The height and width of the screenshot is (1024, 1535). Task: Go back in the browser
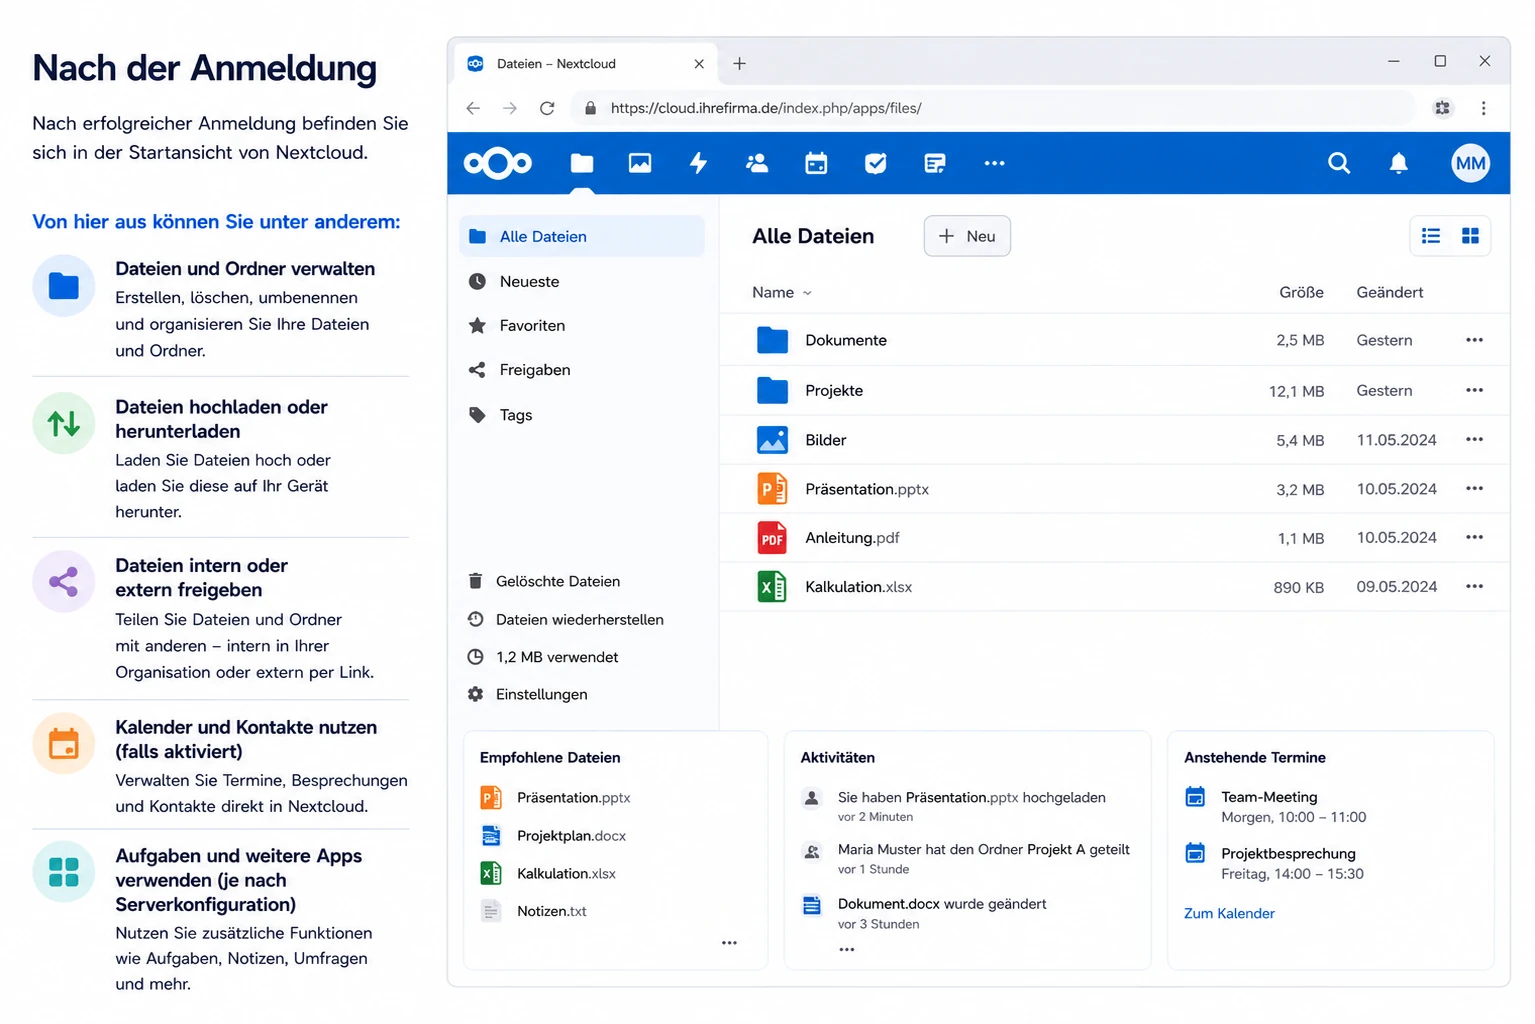473,108
